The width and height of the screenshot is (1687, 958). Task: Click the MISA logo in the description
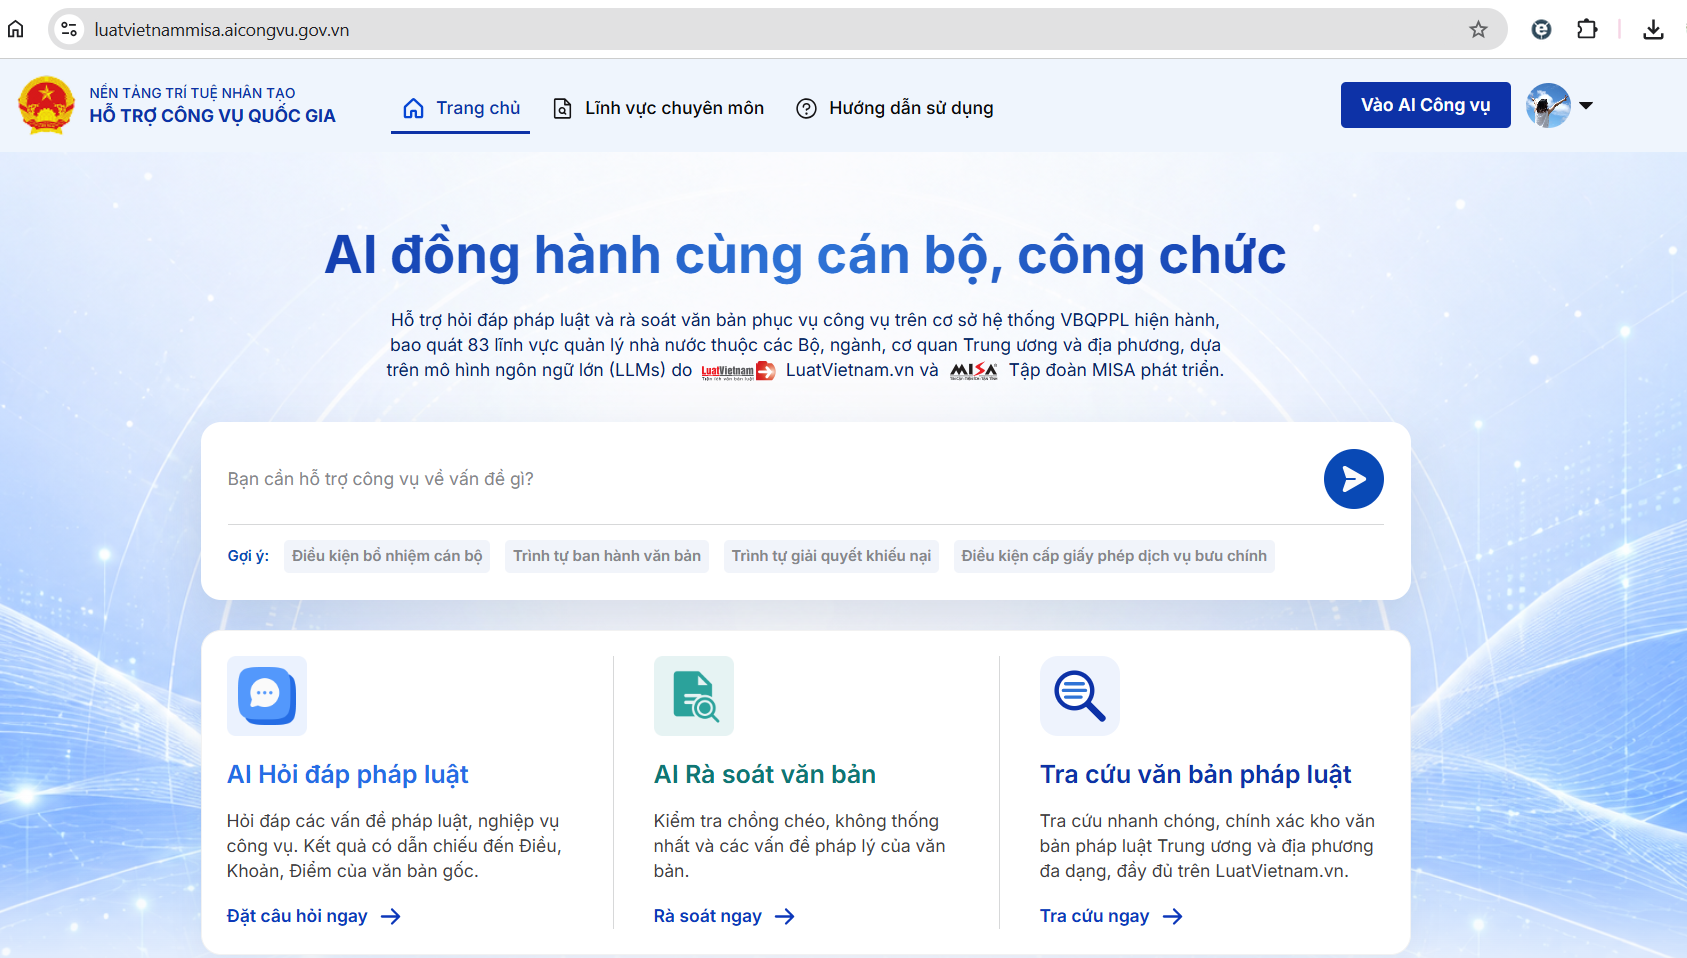coord(974,371)
